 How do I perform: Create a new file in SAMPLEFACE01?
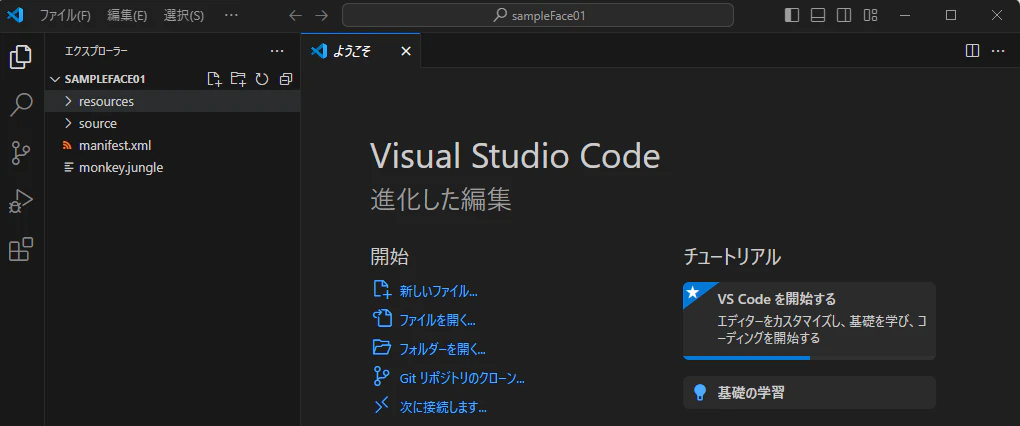[213, 79]
